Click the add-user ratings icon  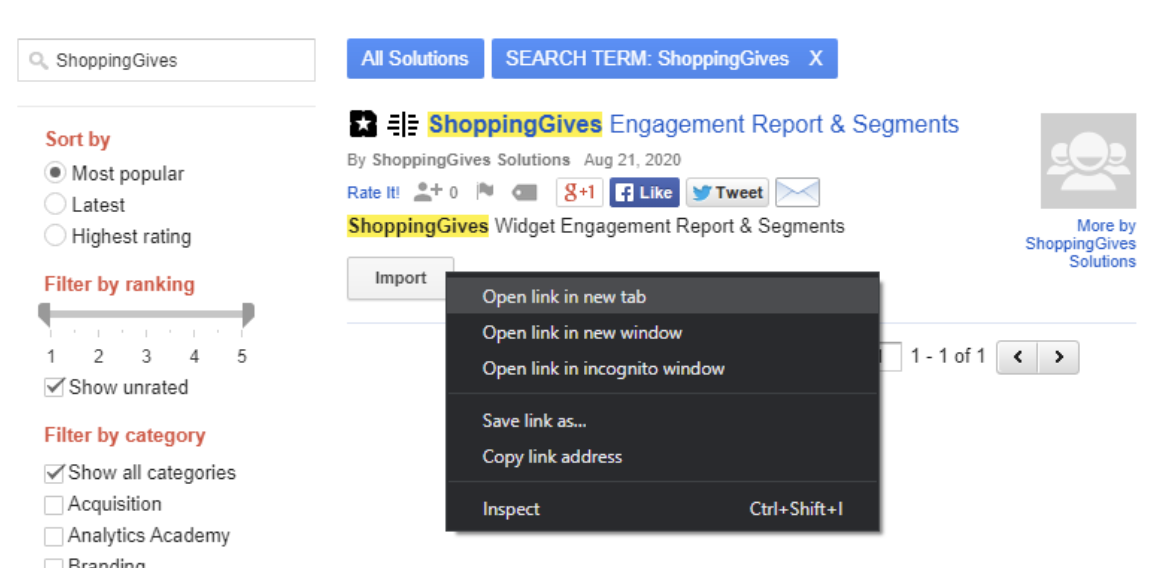click(x=428, y=192)
